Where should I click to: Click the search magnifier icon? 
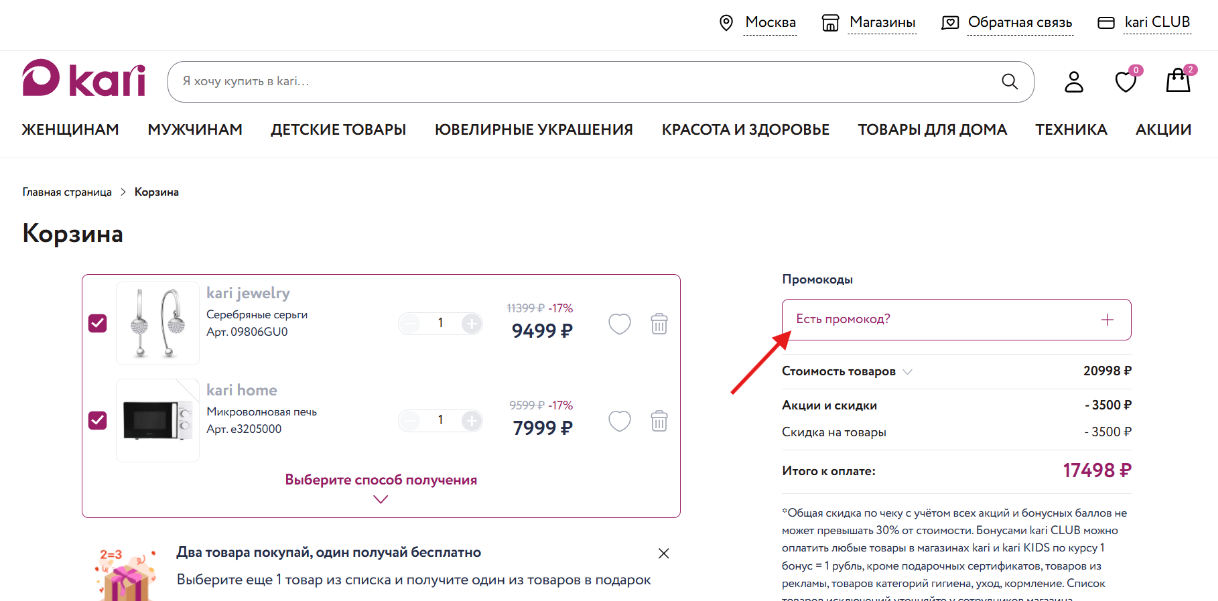tap(1010, 81)
